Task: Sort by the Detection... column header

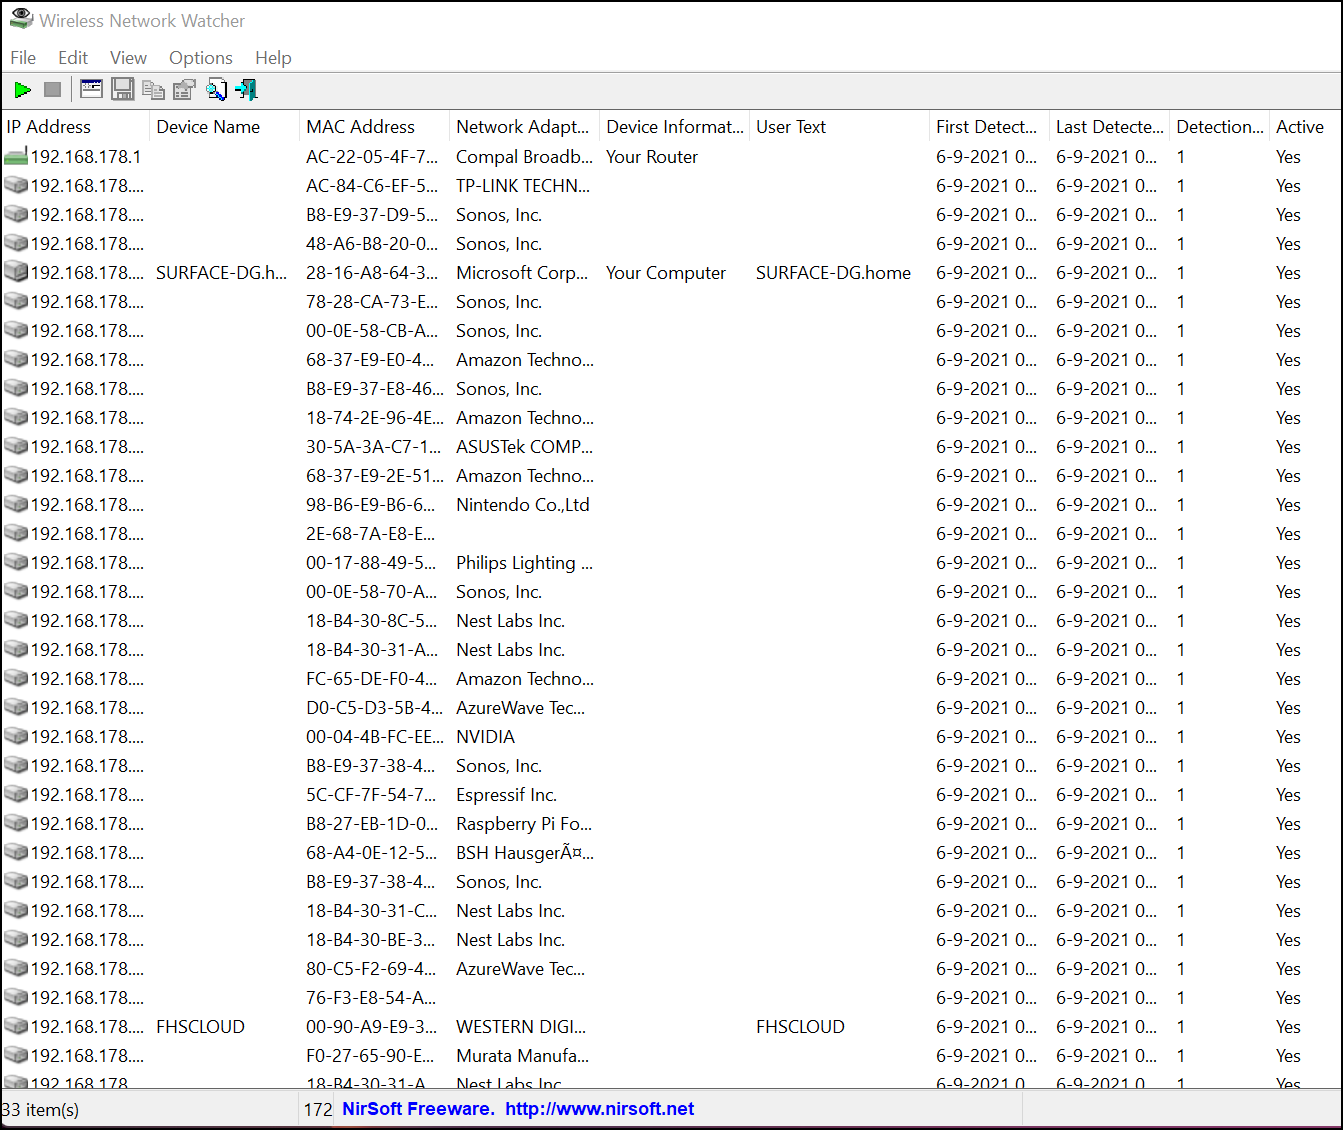Action: tap(1220, 127)
